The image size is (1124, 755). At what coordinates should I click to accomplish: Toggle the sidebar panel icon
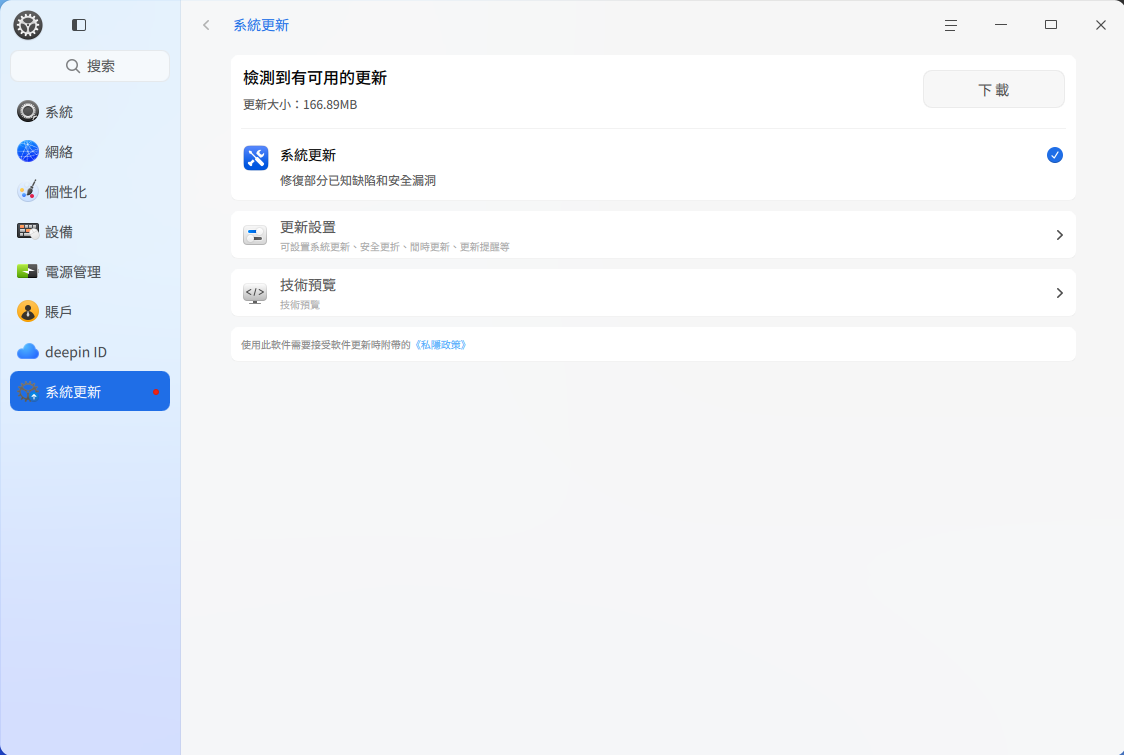(79, 25)
